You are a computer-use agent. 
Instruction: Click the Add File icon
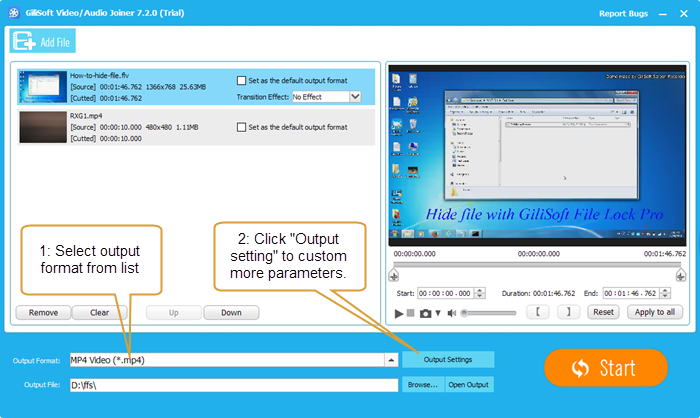24,40
